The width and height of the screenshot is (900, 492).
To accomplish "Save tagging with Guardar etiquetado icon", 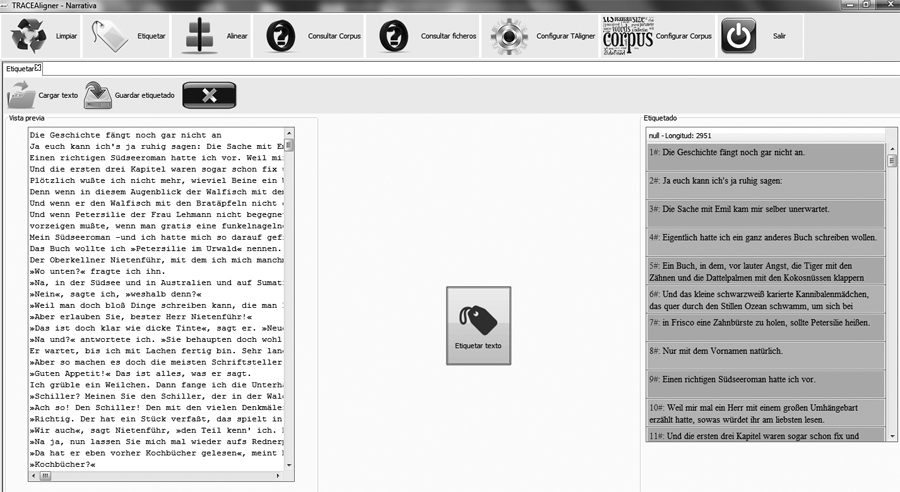I will (x=98, y=95).
